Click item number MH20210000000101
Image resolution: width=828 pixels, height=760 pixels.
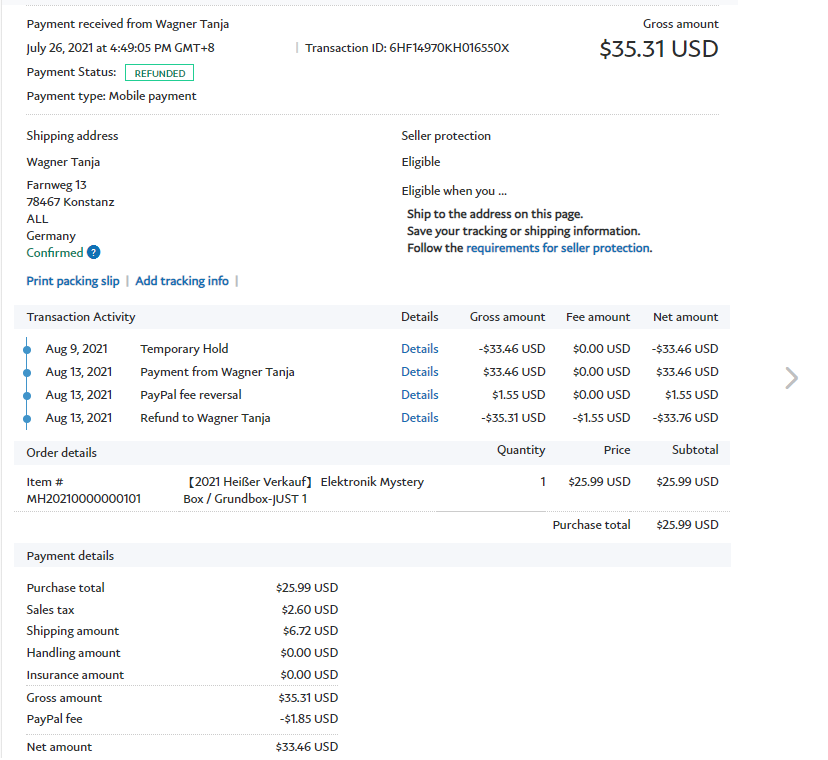tap(83, 498)
